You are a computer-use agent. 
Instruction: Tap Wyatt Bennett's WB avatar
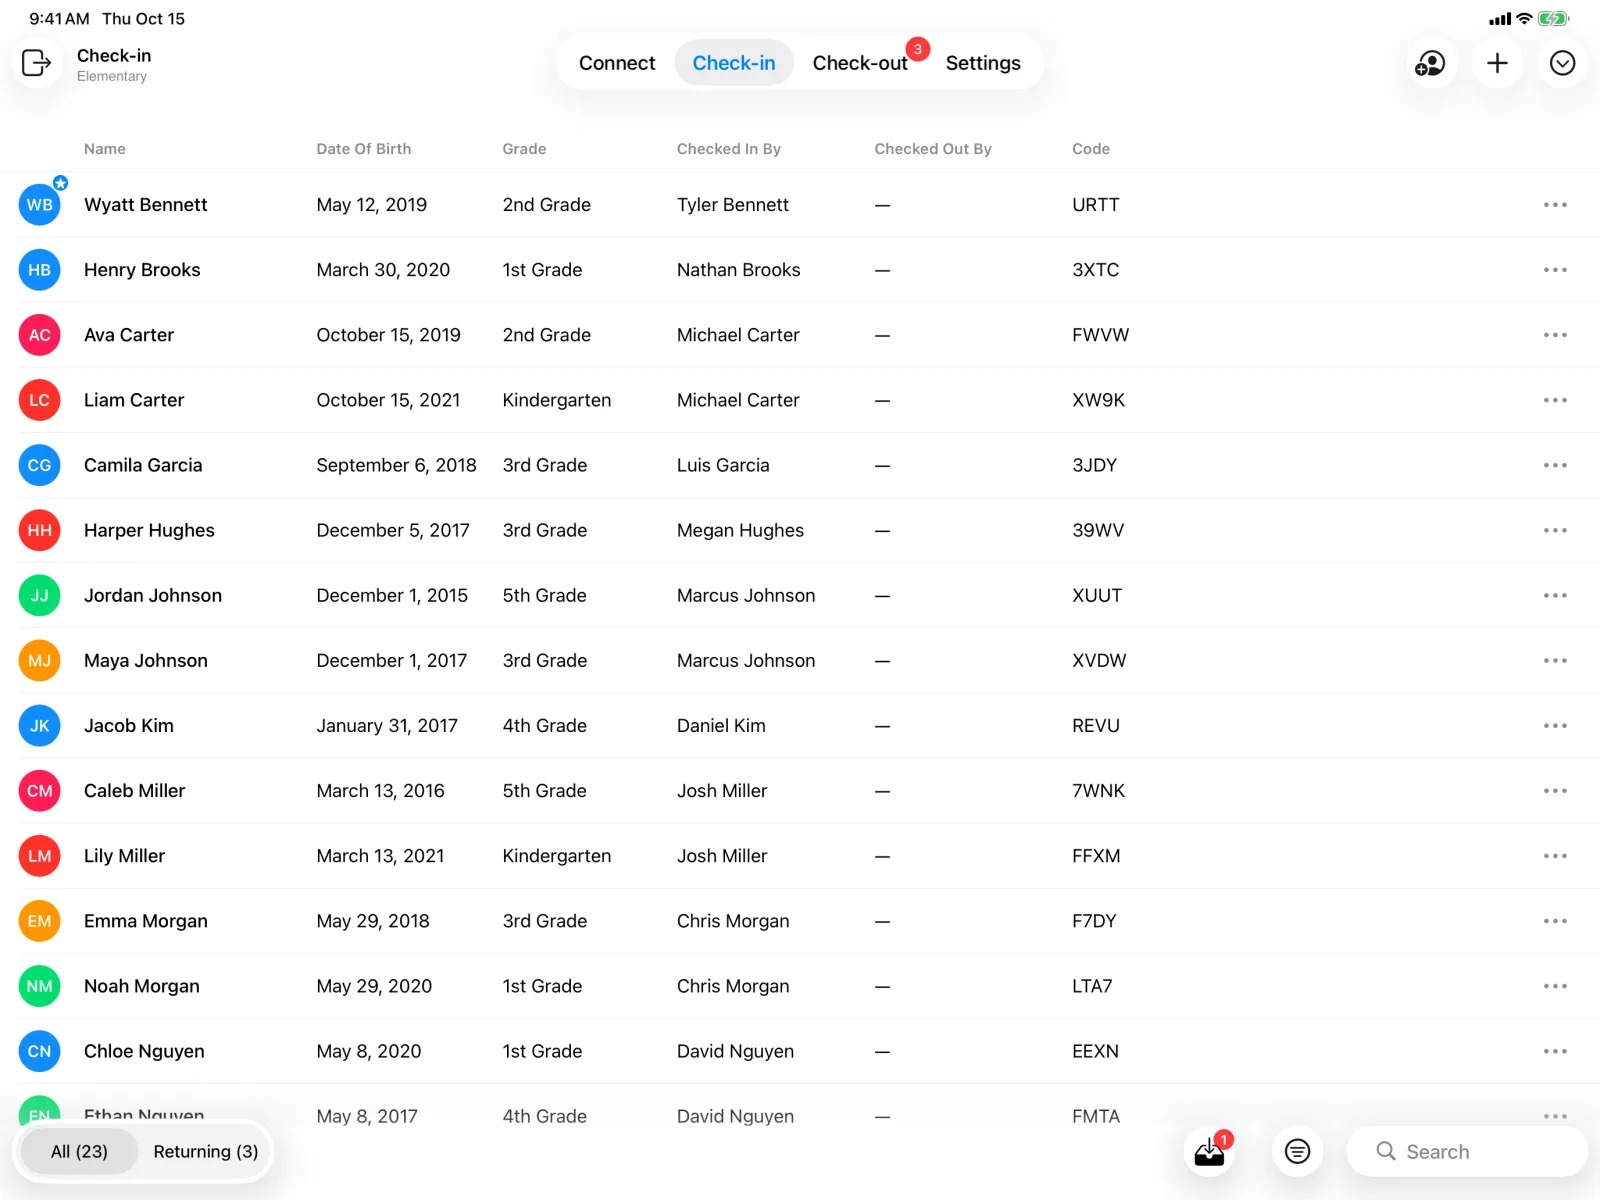click(40, 205)
